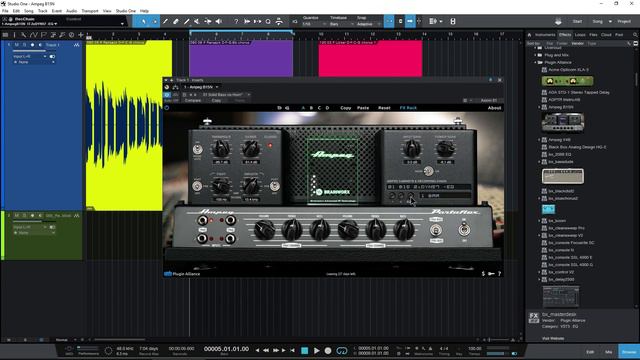Open the plugin preset name dropdown
Screen dimensions: 640x360
226,95
